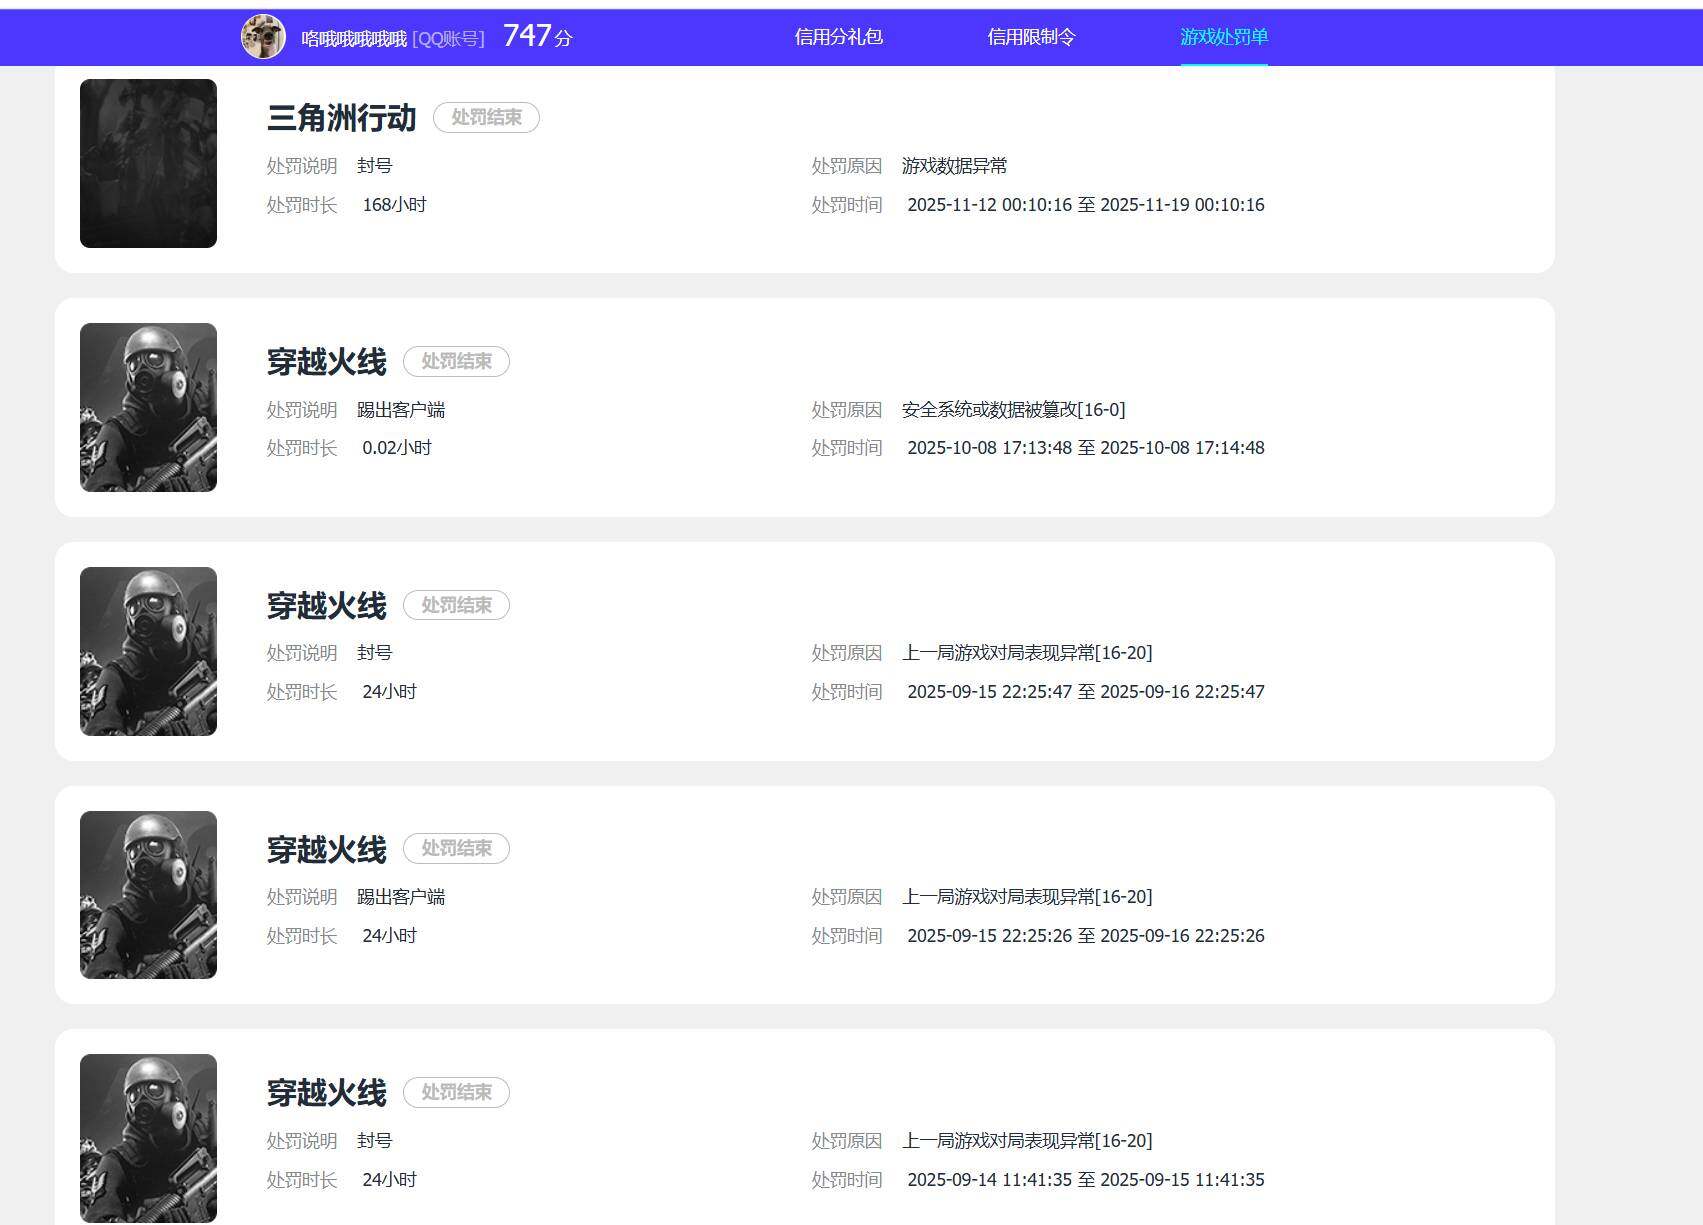The width and height of the screenshot is (1703, 1225).
Task: Open the 穿越火线 thumbnail on the 2025-09-15 22:25:47 card
Action: 148,651
